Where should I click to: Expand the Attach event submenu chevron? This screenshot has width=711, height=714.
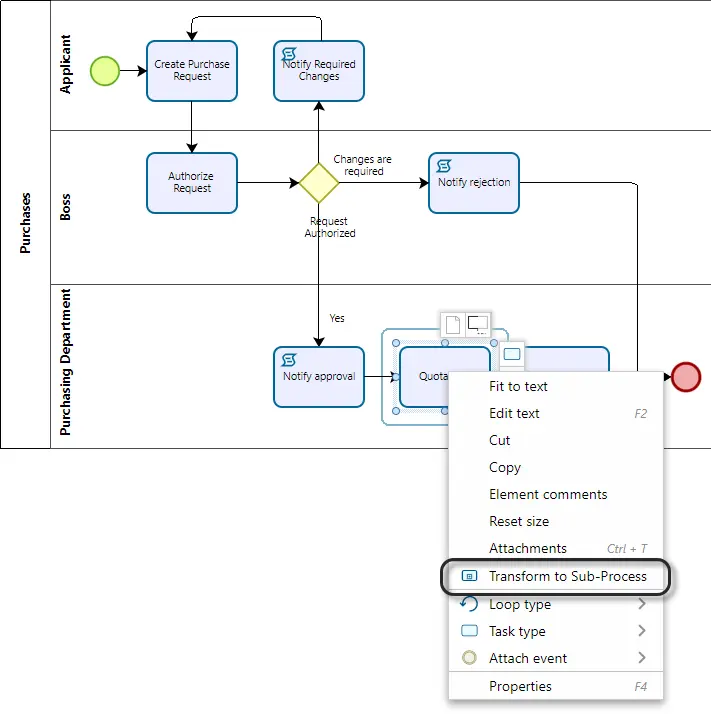tap(642, 658)
